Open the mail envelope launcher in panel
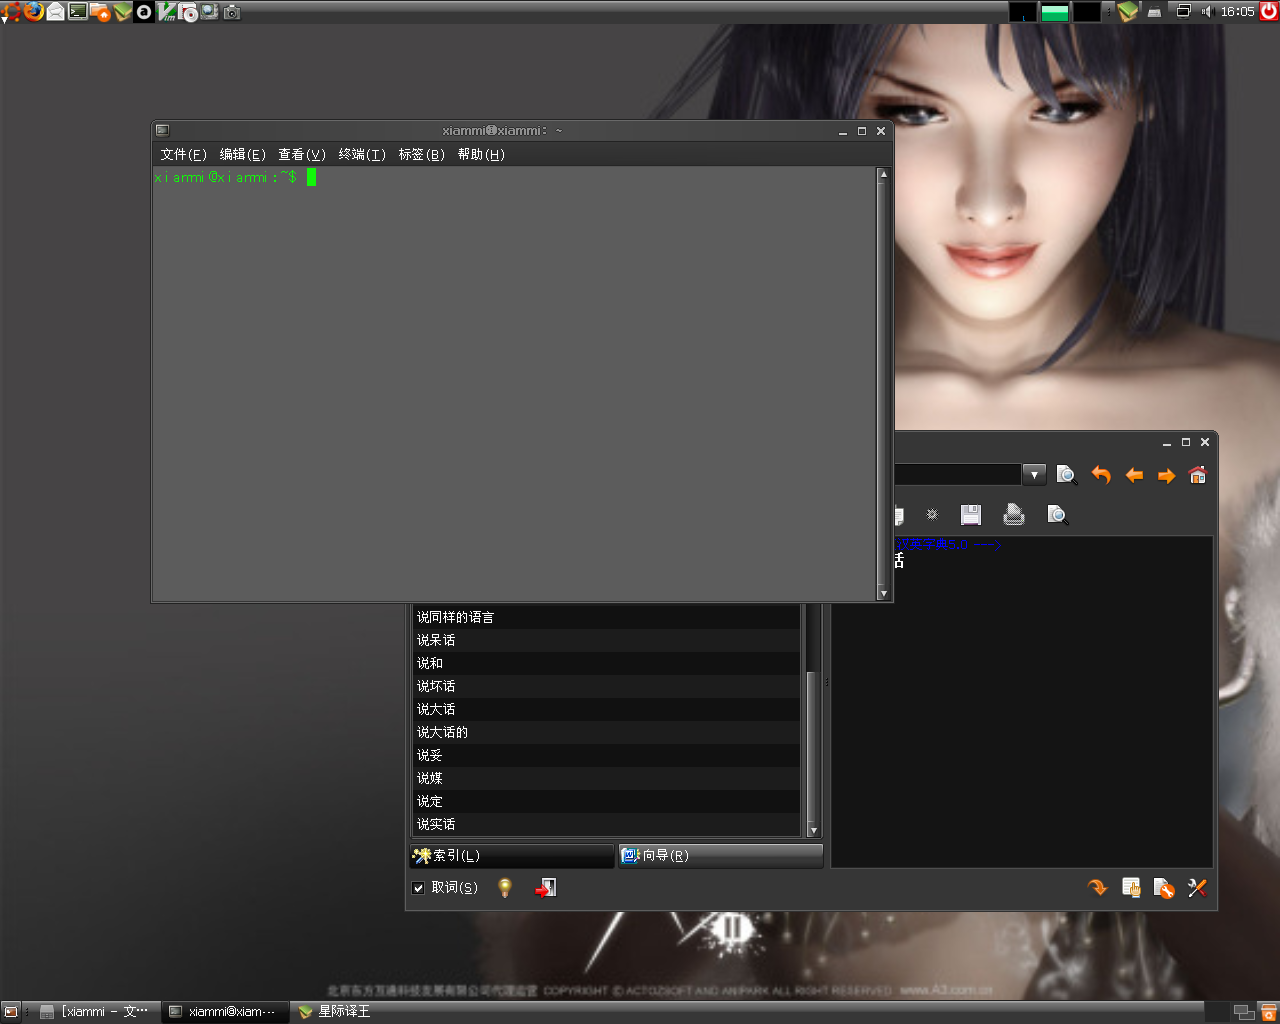 coord(56,12)
